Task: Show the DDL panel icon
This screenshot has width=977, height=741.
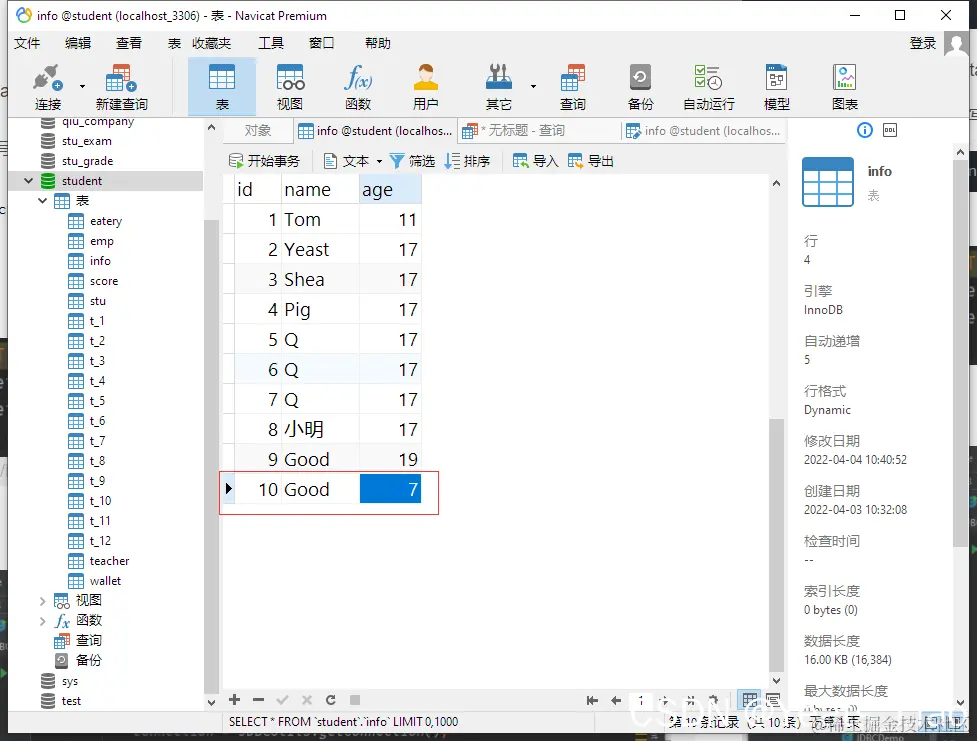Action: click(x=890, y=130)
